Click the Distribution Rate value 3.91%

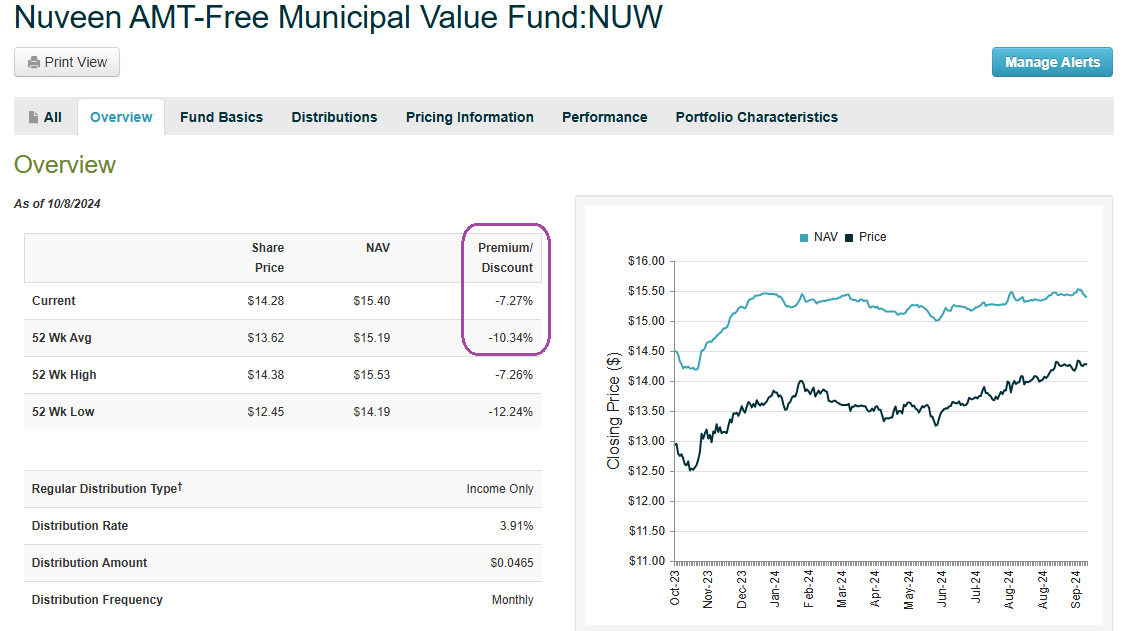click(516, 526)
